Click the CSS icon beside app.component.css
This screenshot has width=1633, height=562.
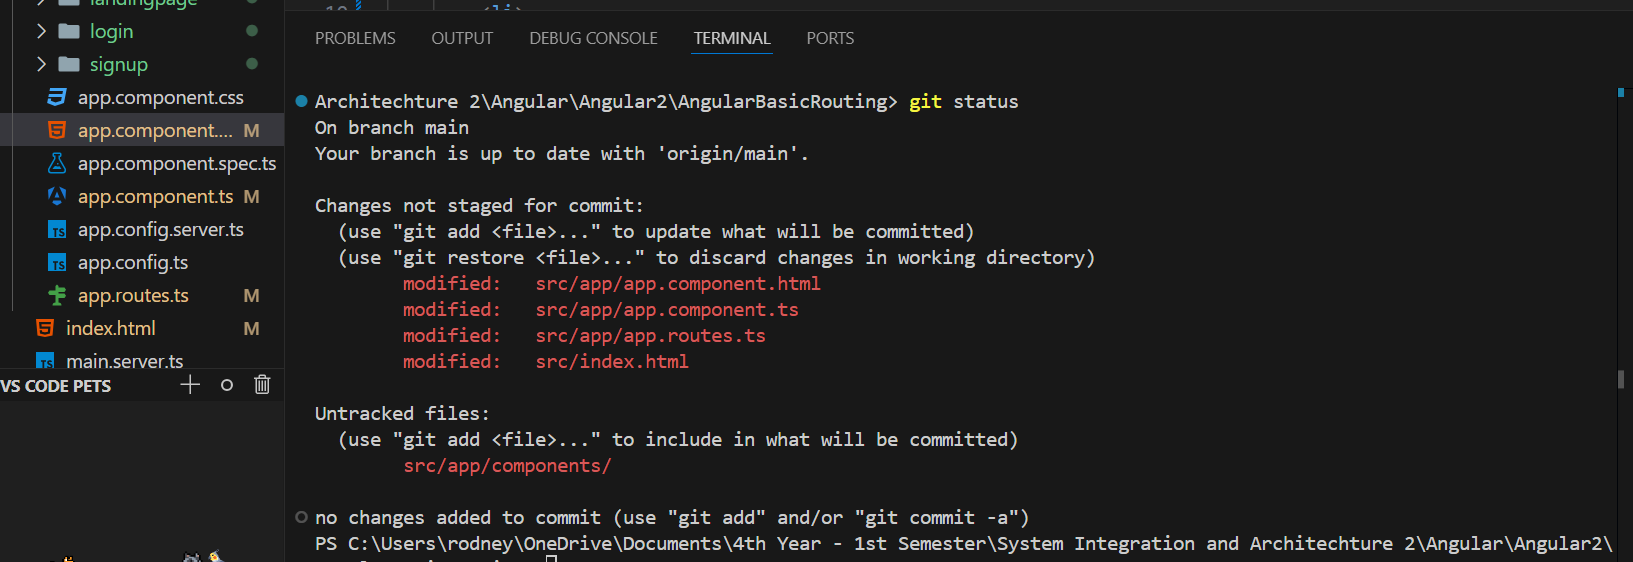click(x=57, y=97)
